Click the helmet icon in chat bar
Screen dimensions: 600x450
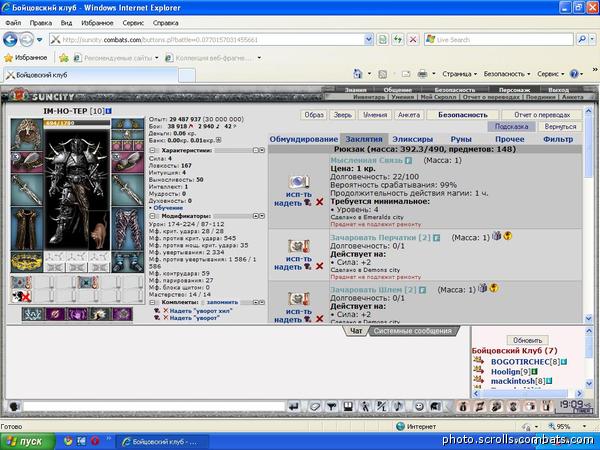[435, 406]
